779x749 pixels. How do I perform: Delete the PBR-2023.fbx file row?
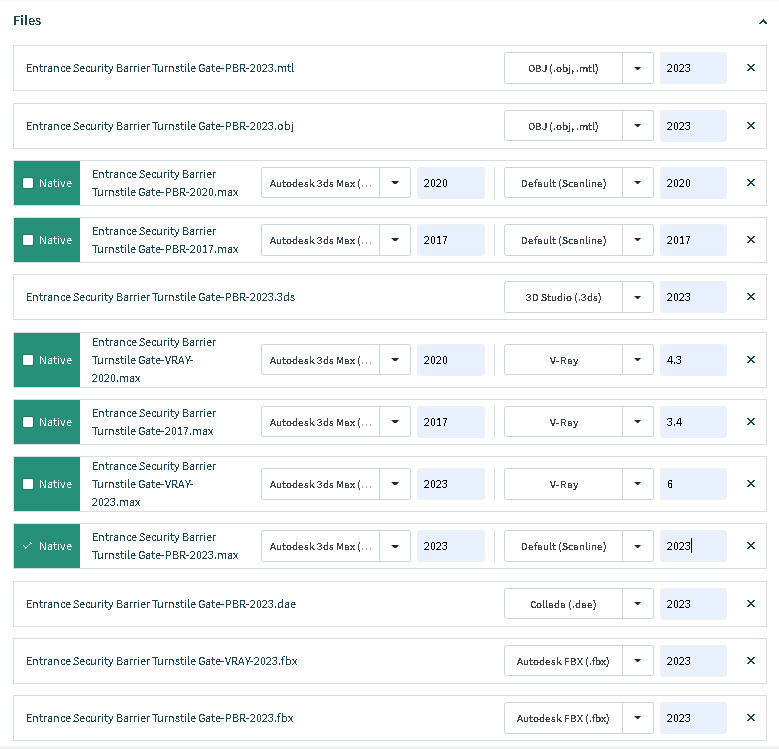point(751,718)
